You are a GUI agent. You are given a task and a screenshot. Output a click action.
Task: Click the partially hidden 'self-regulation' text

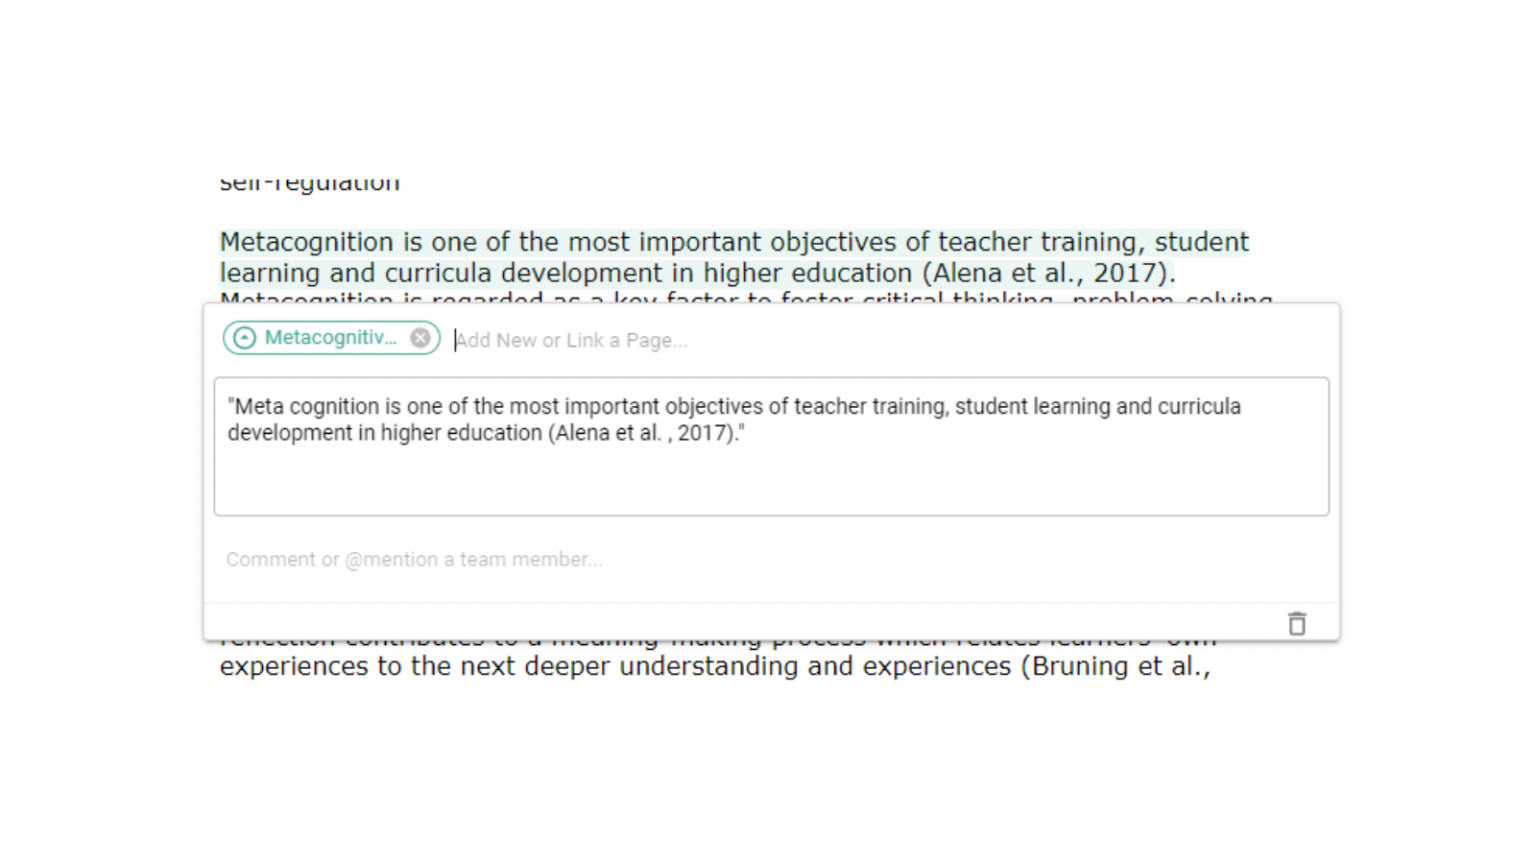point(310,184)
